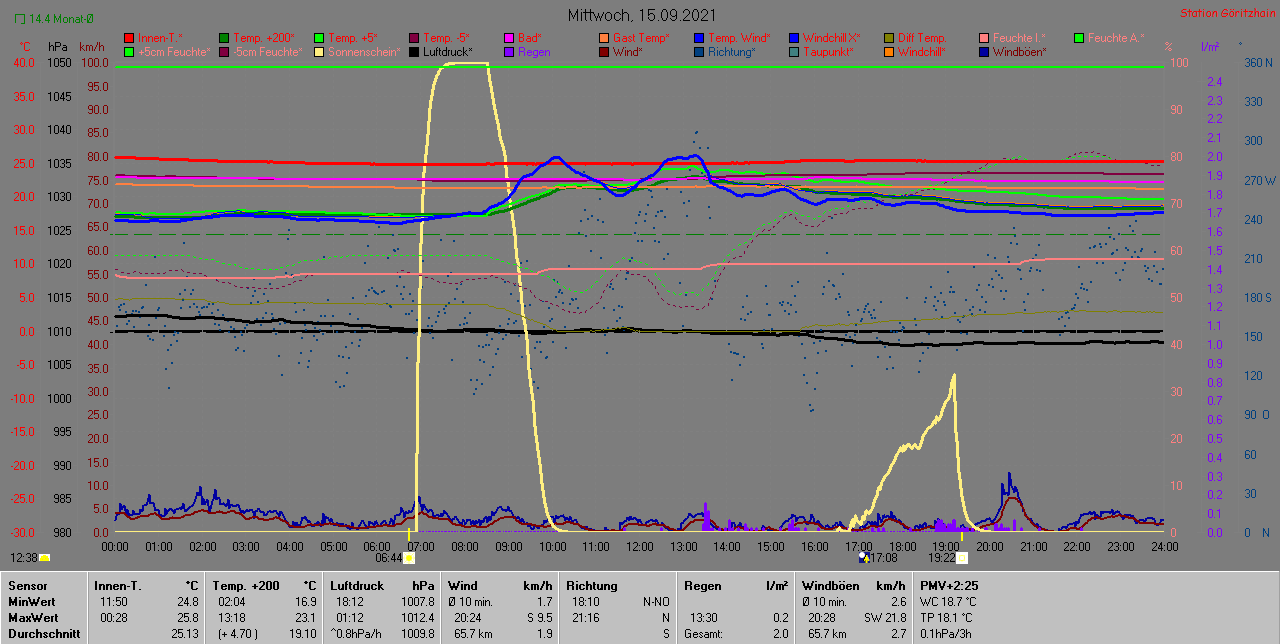Click the purple Regen swatch
This screenshot has width=1280, height=644.
[509, 51]
